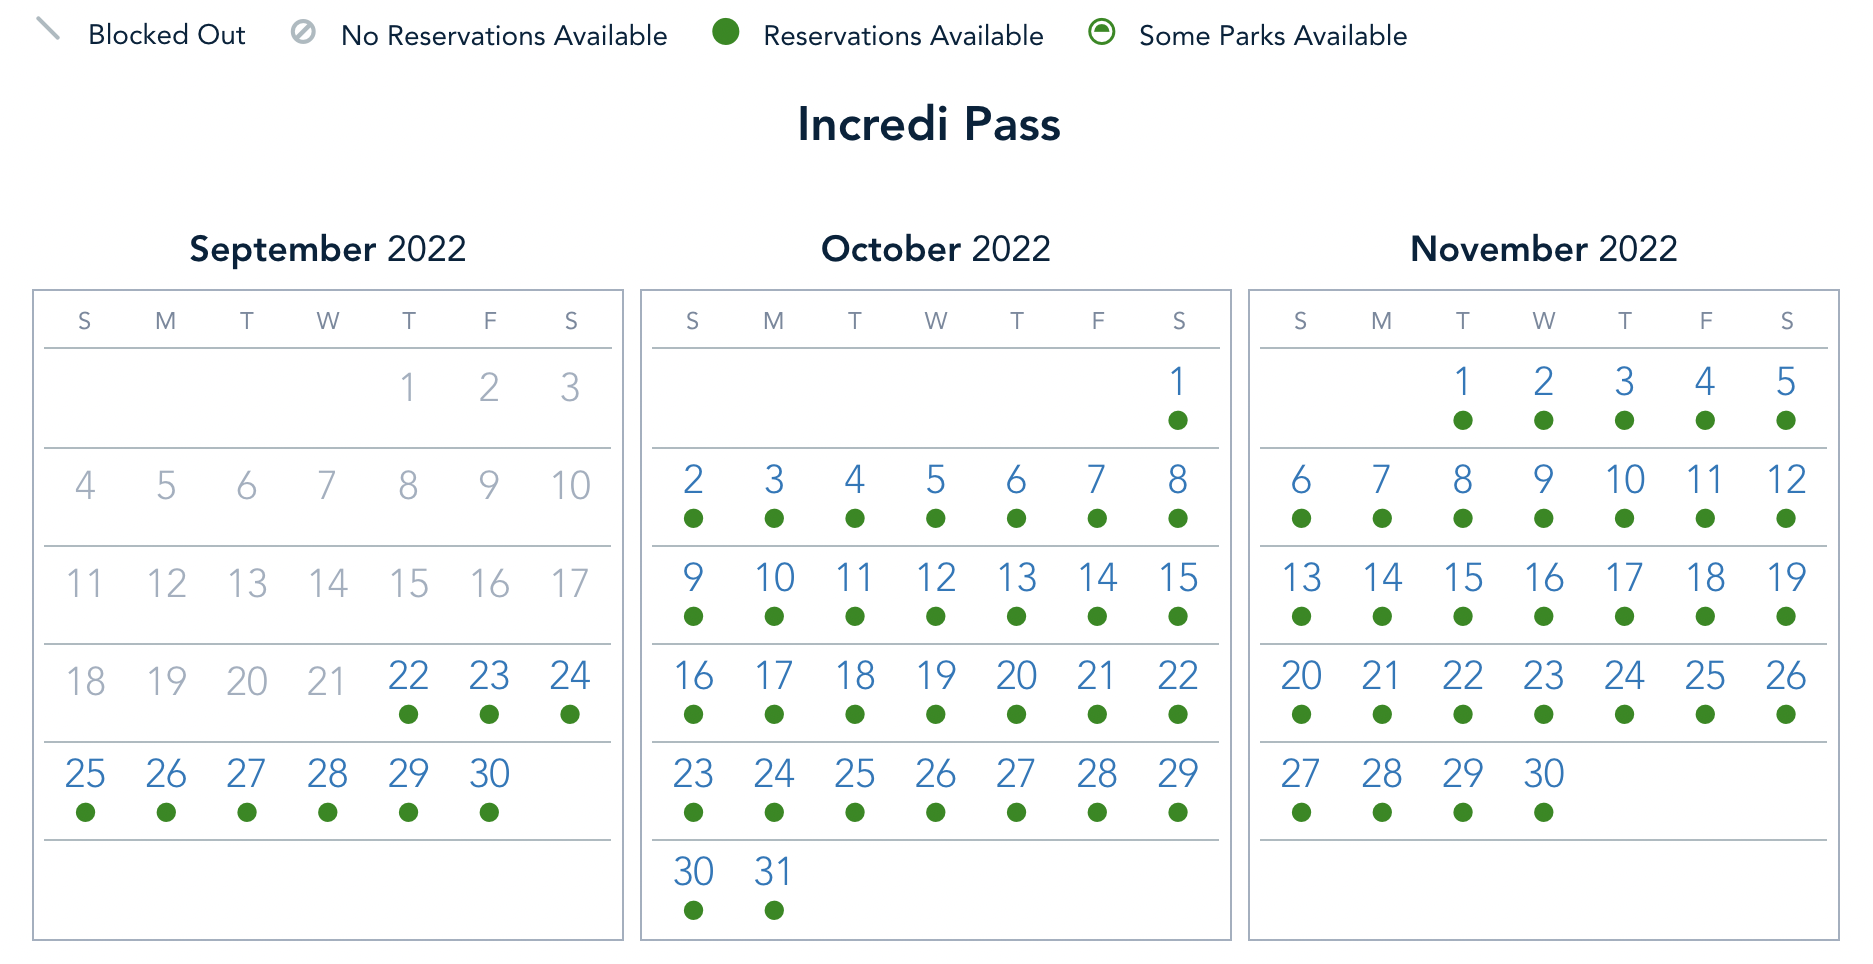Pick October 26 on the calendar

935,774
